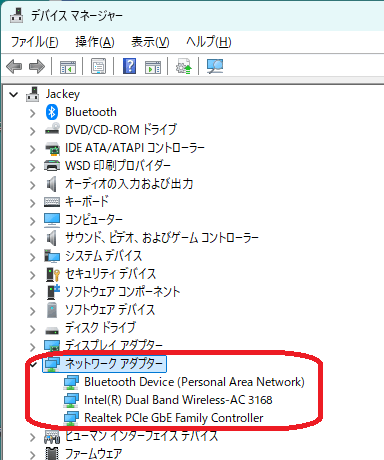
Task: Click the keyboard category icon
Action: tap(52, 202)
